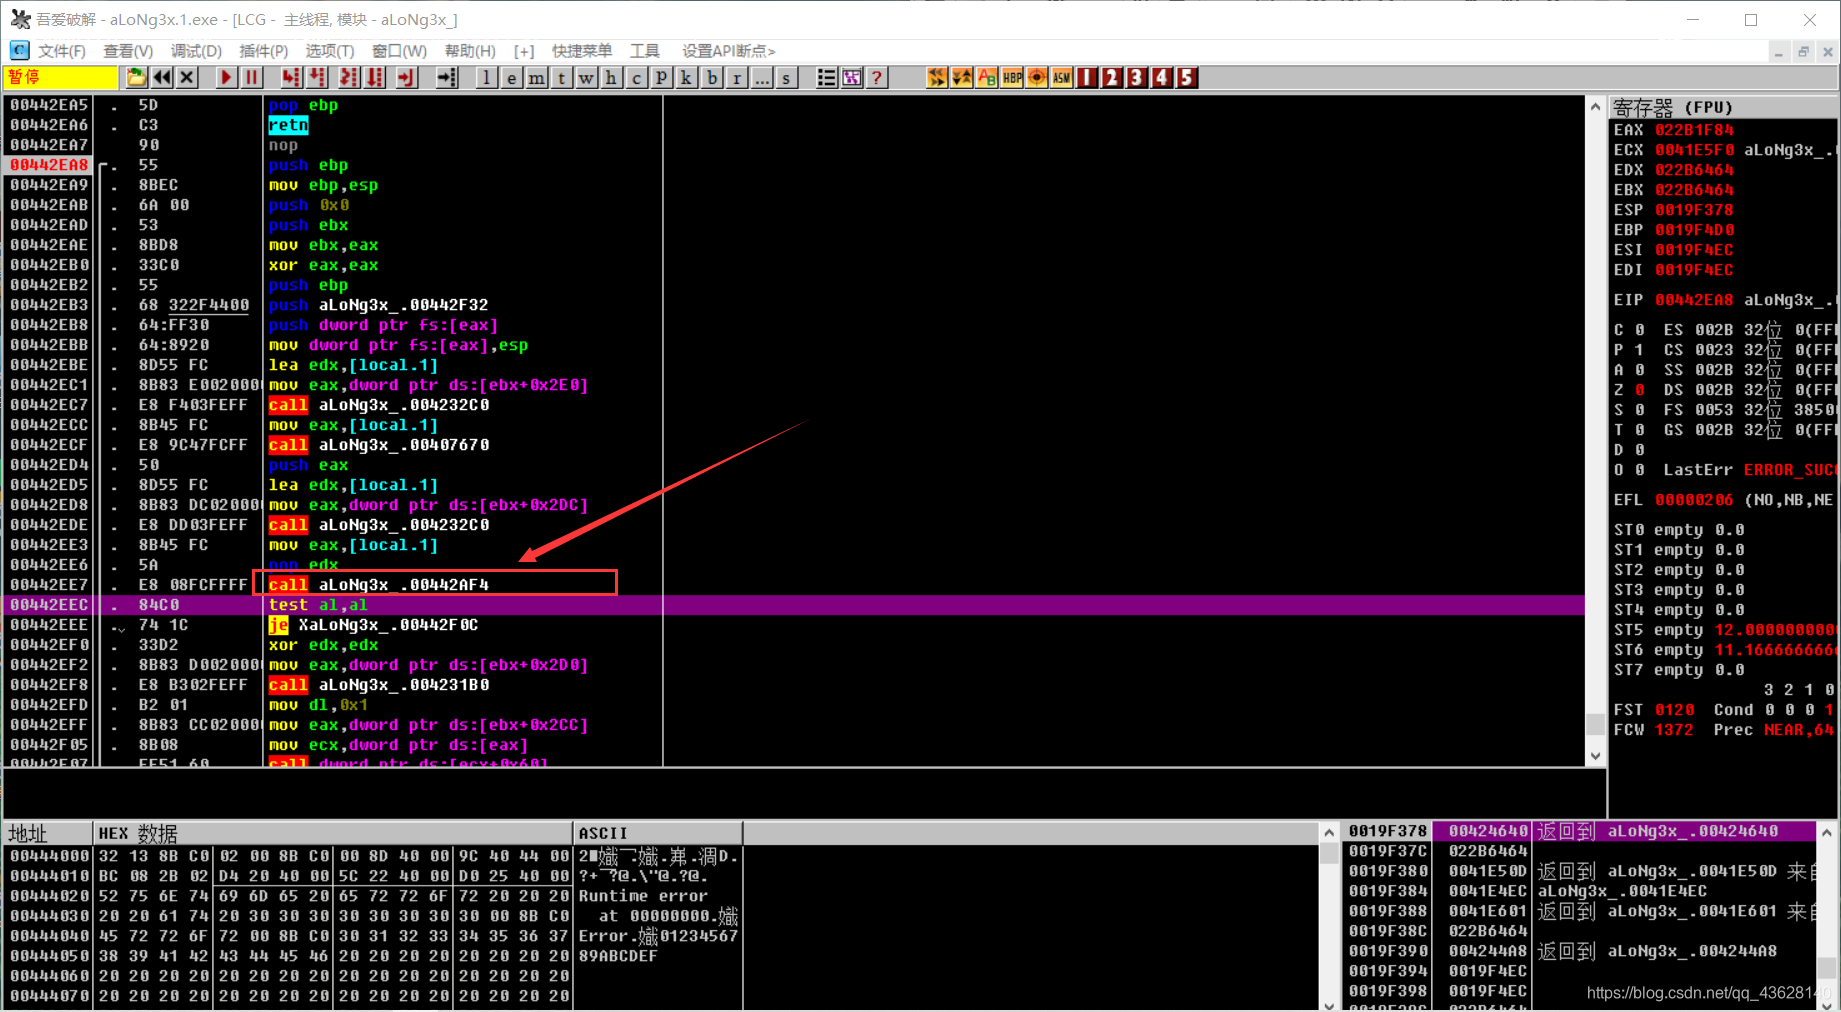The width and height of the screenshot is (1841, 1012).
Task: Open the 选项(T) menu
Action: [x=330, y=51]
